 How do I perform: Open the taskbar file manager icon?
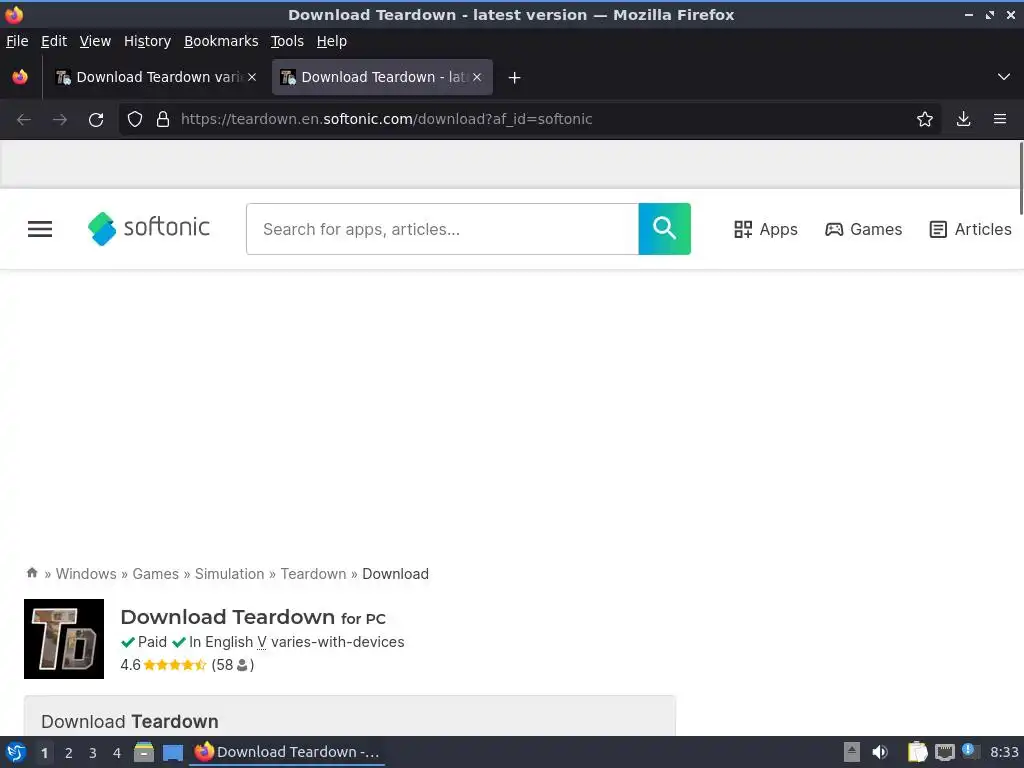pyautogui.click(x=144, y=752)
